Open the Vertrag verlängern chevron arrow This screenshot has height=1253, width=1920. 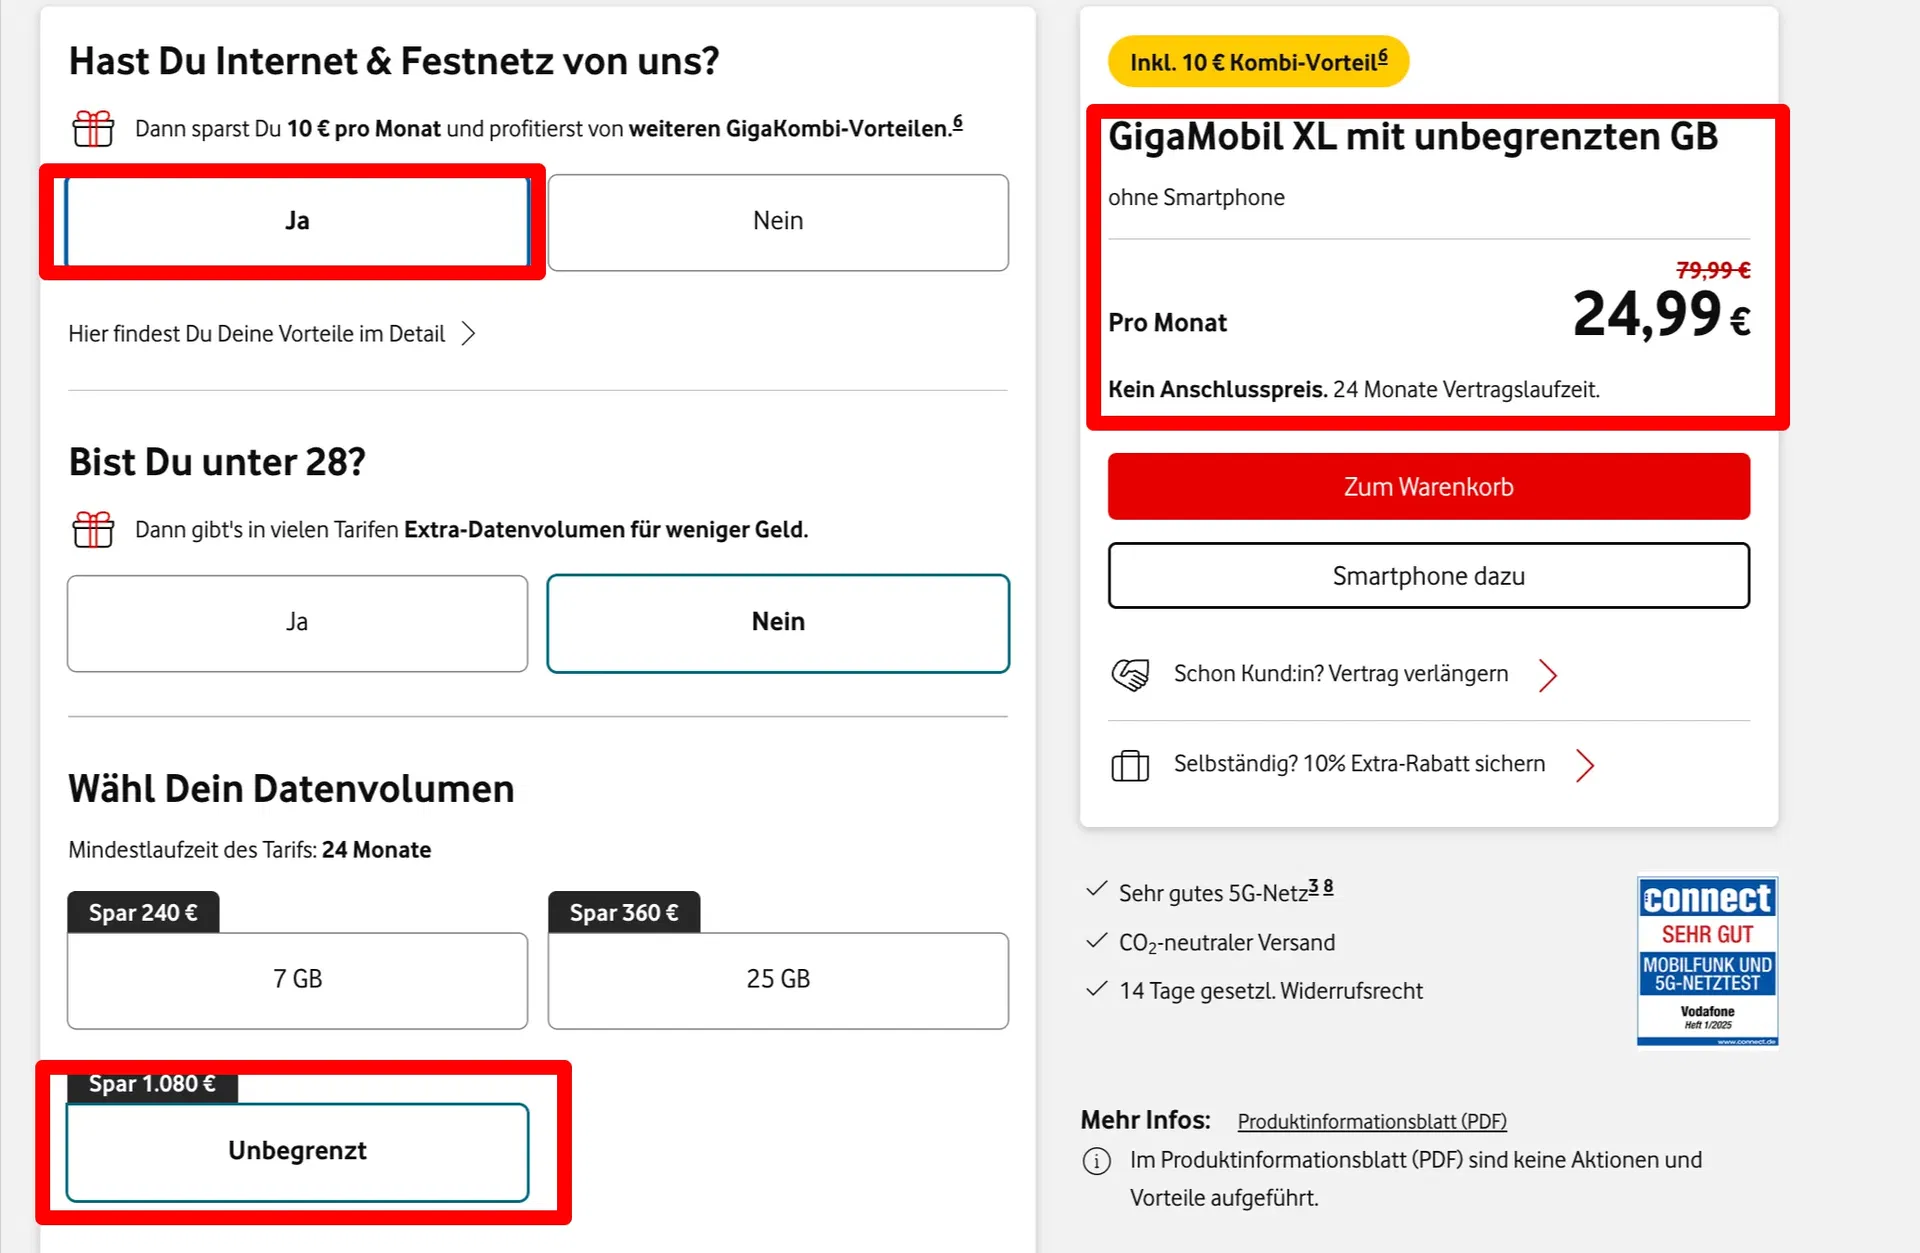tap(1547, 675)
